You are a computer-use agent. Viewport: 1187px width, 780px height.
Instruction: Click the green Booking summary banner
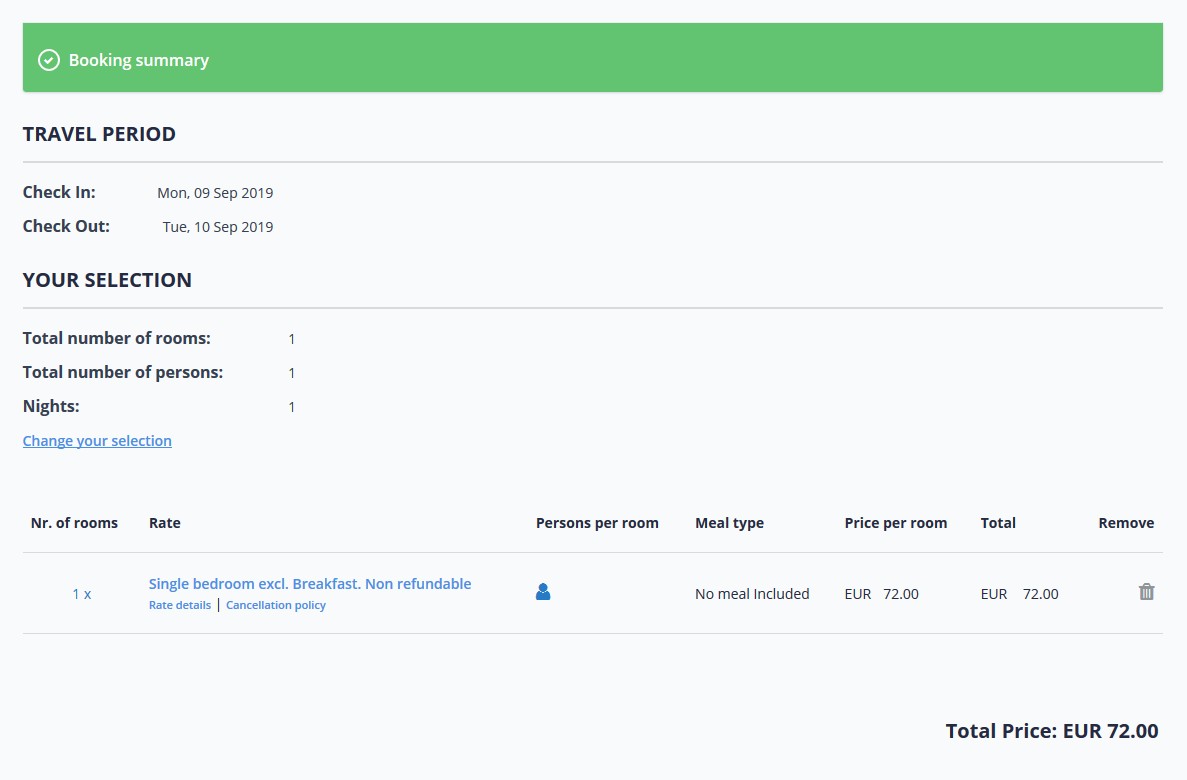[593, 57]
